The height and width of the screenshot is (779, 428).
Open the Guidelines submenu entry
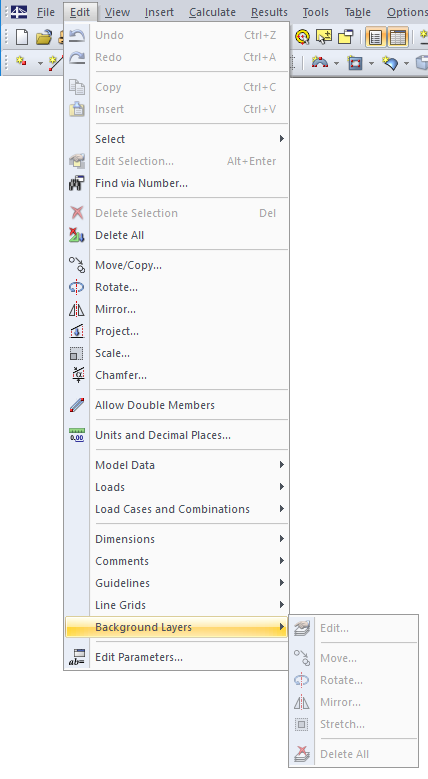pyautogui.click(x=176, y=583)
